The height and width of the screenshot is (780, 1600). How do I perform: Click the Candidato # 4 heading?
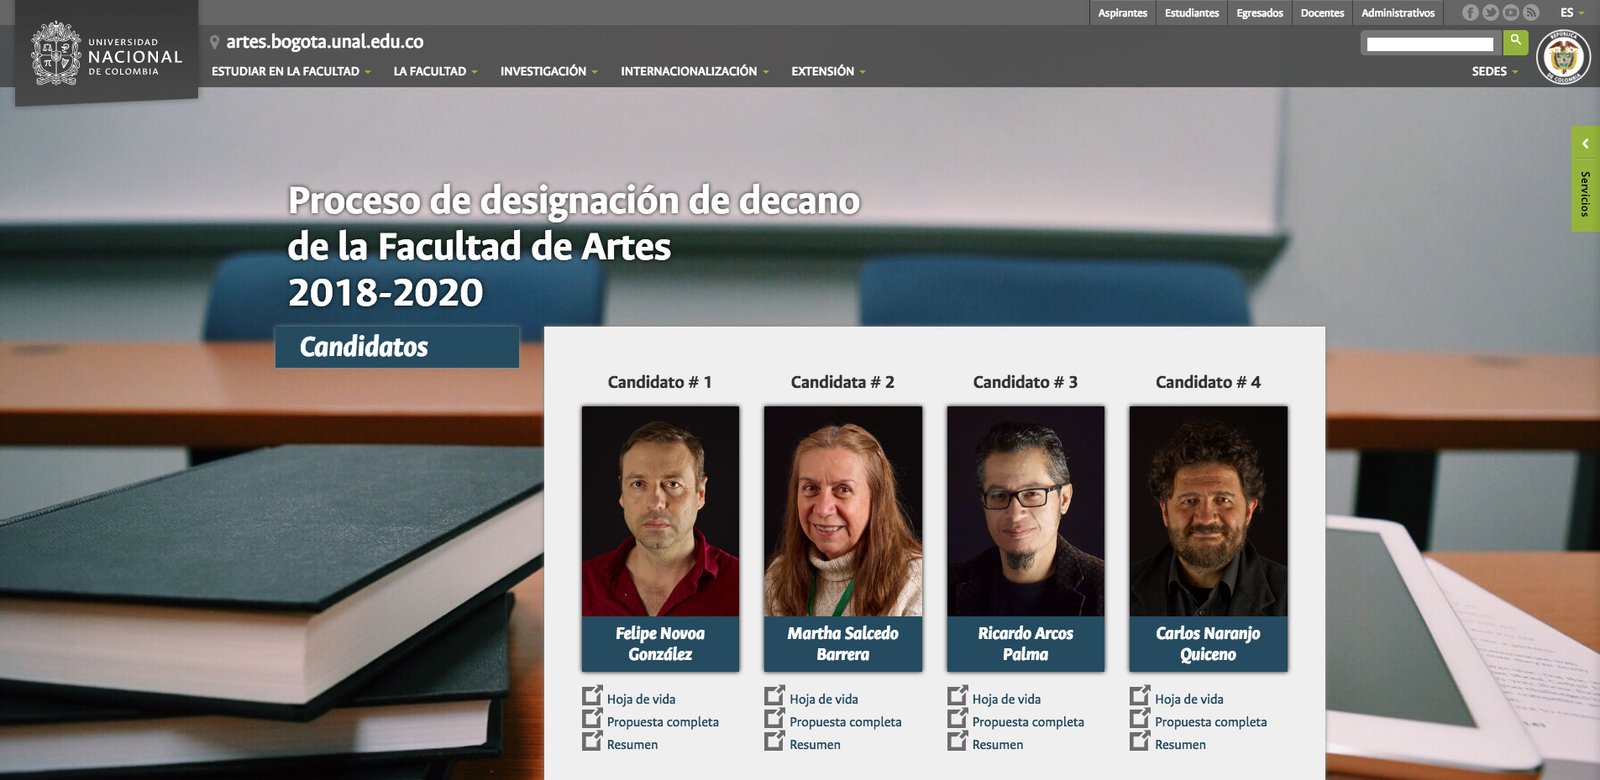pos(1208,382)
